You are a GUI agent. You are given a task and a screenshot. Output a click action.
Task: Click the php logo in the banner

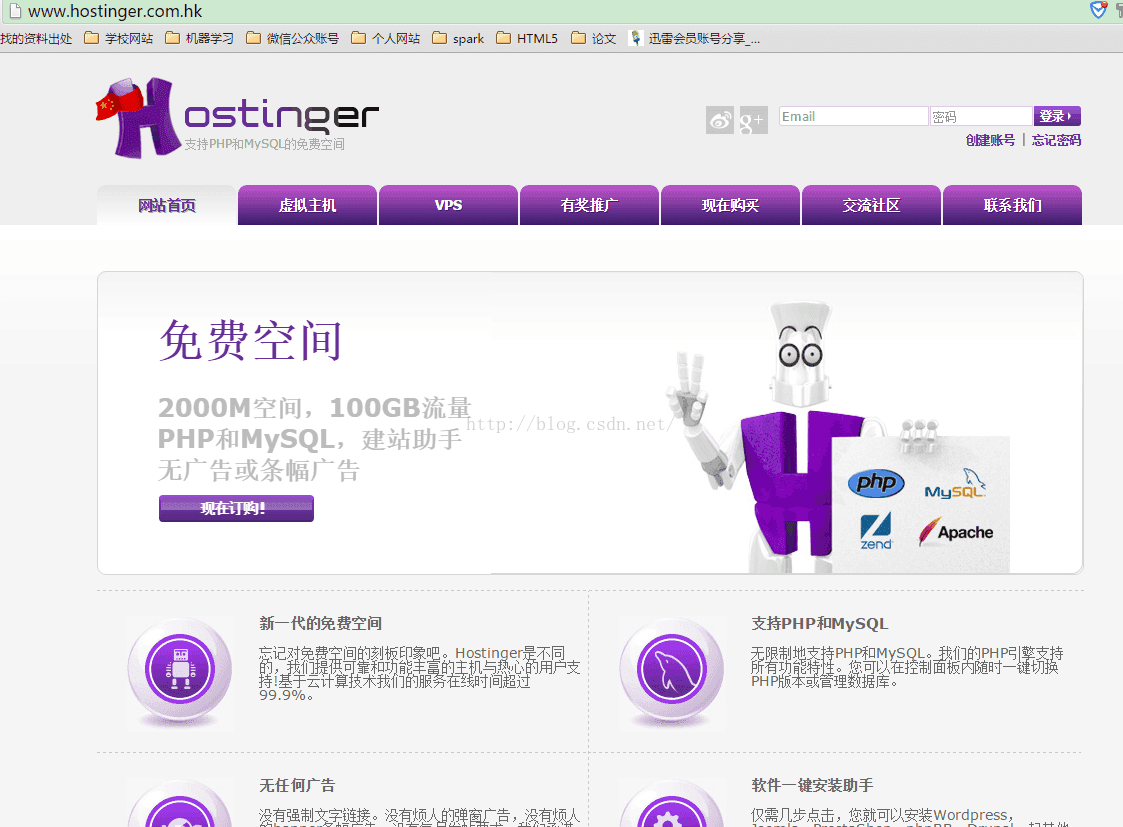click(876, 483)
